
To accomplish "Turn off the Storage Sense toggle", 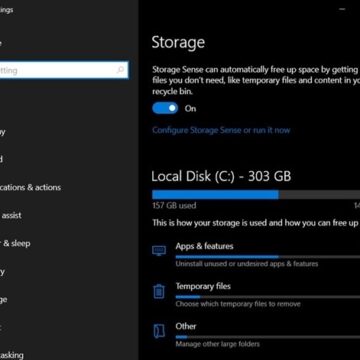I will point(165,108).
